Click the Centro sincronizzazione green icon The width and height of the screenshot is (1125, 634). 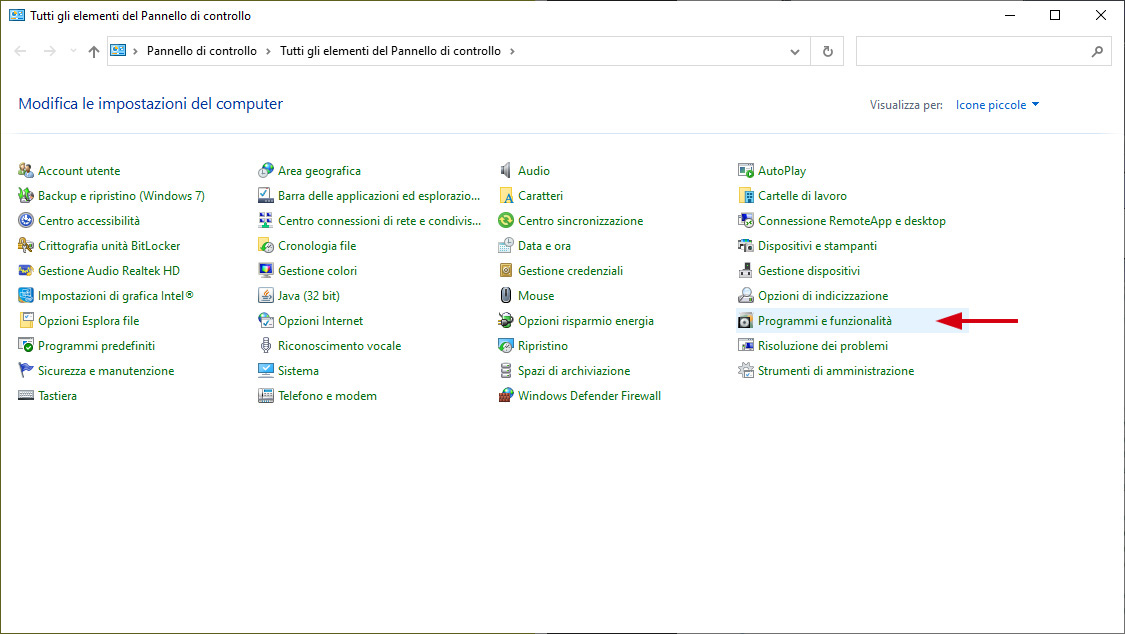click(506, 221)
